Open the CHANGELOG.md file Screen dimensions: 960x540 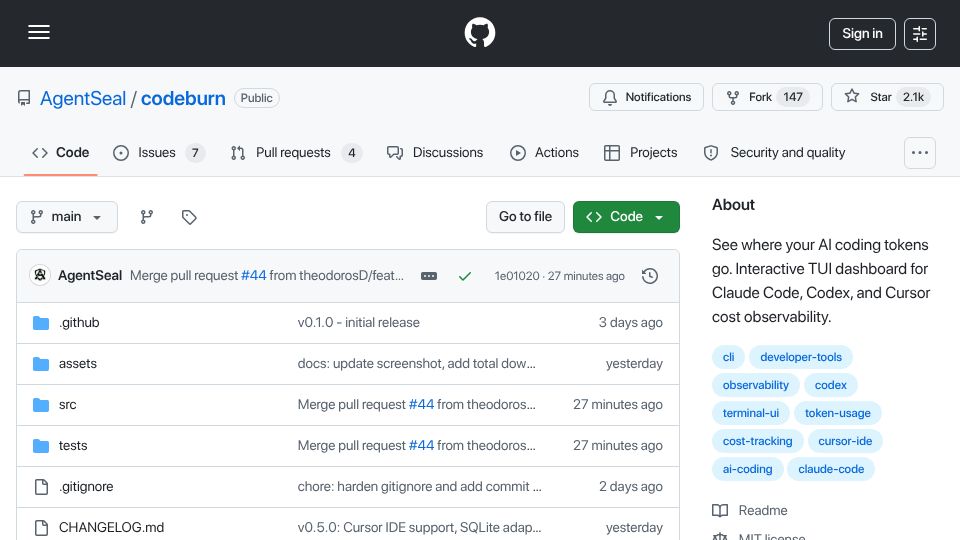point(111,528)
